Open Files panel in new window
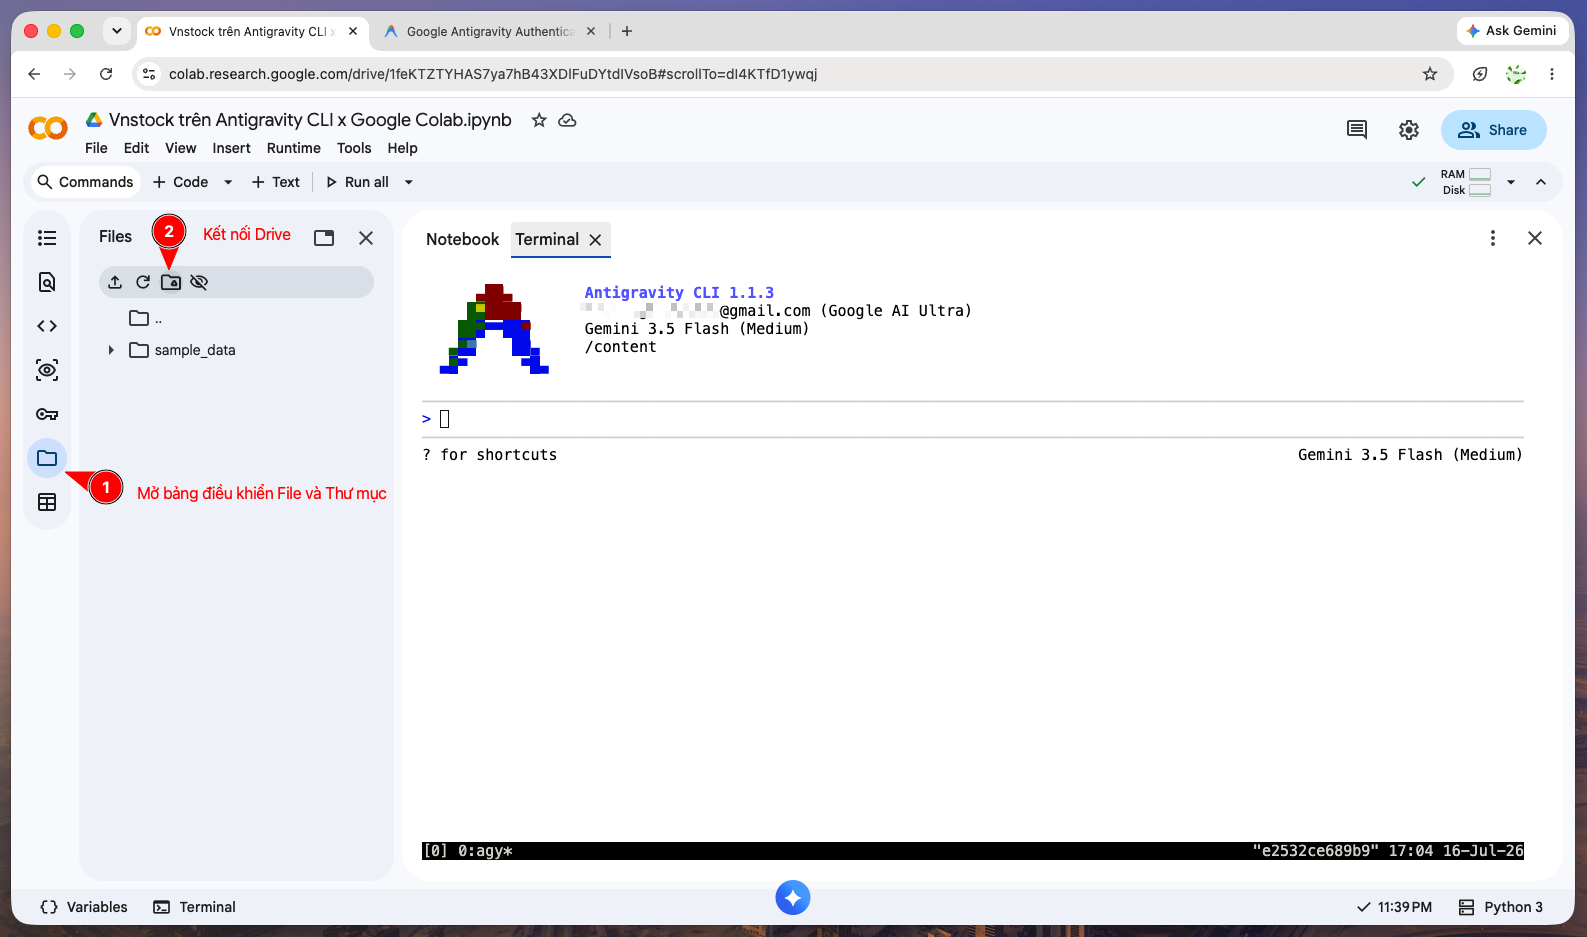Viewport: 1587px width, 937px height. point(324,238)
